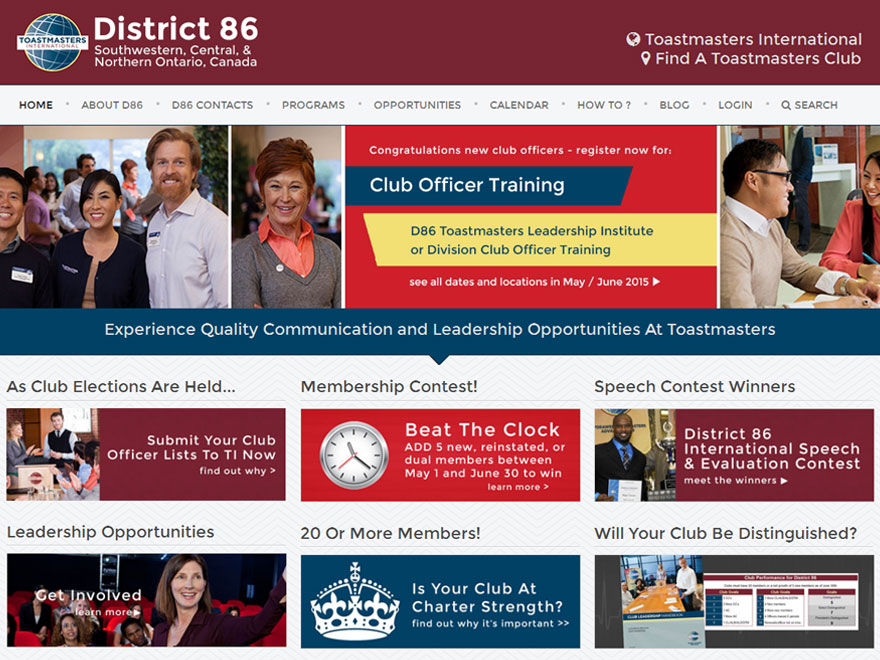The height and width of the screenshot is (660, 880).
Task: Click the Toastmasters International globe logo
Action: pos(52,42)
